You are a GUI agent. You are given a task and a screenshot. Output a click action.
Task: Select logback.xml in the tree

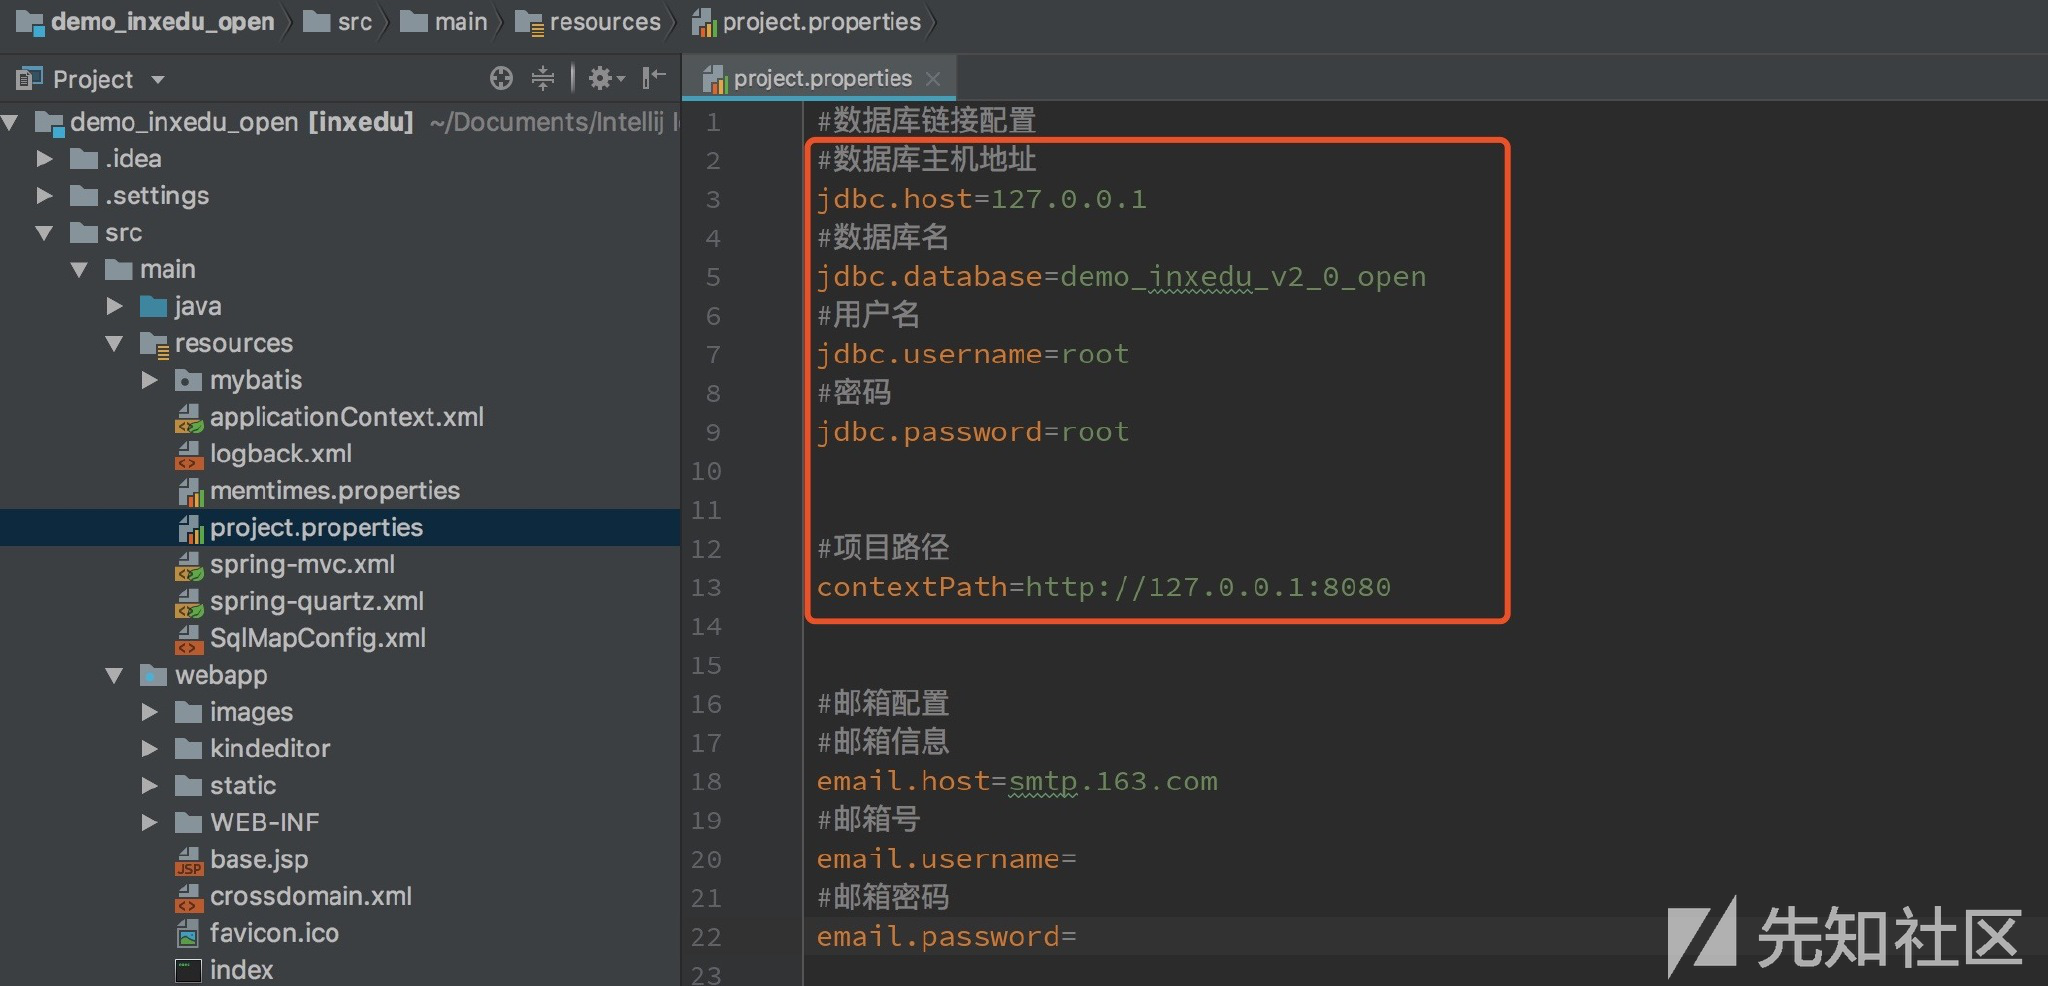(x=280, y=454)
